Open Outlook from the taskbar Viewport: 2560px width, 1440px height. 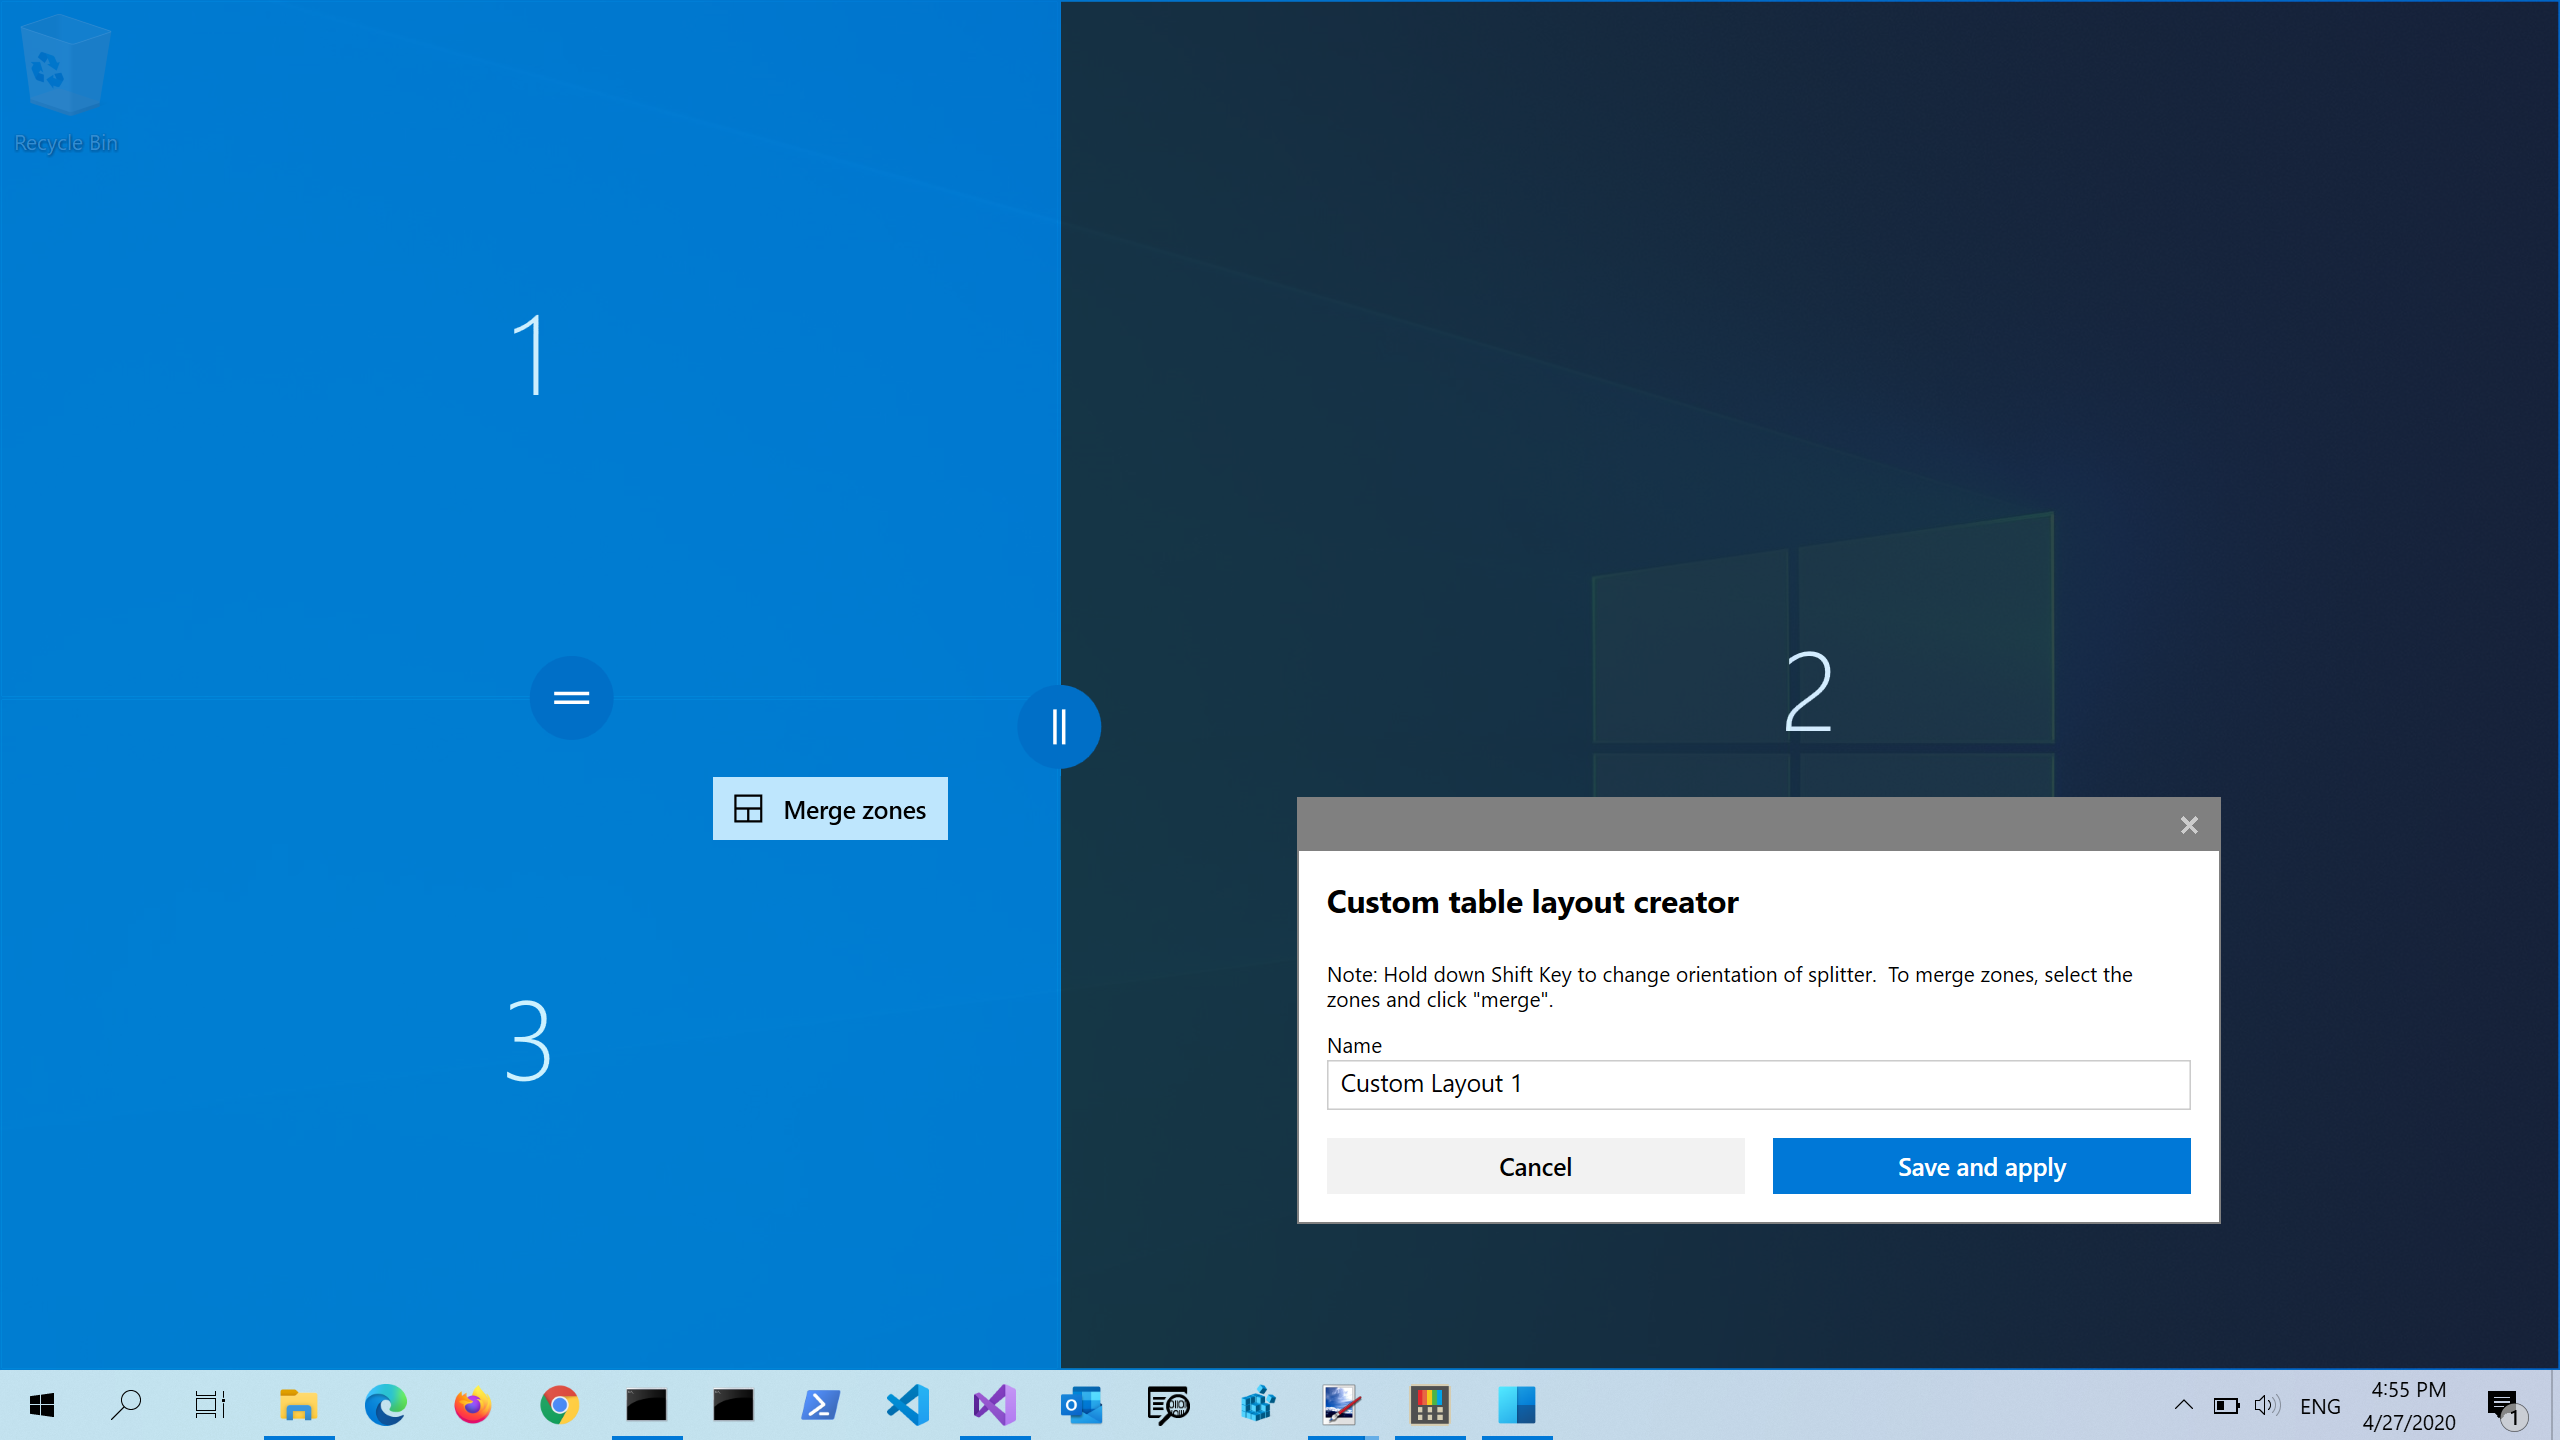tap(1081, 1405)
